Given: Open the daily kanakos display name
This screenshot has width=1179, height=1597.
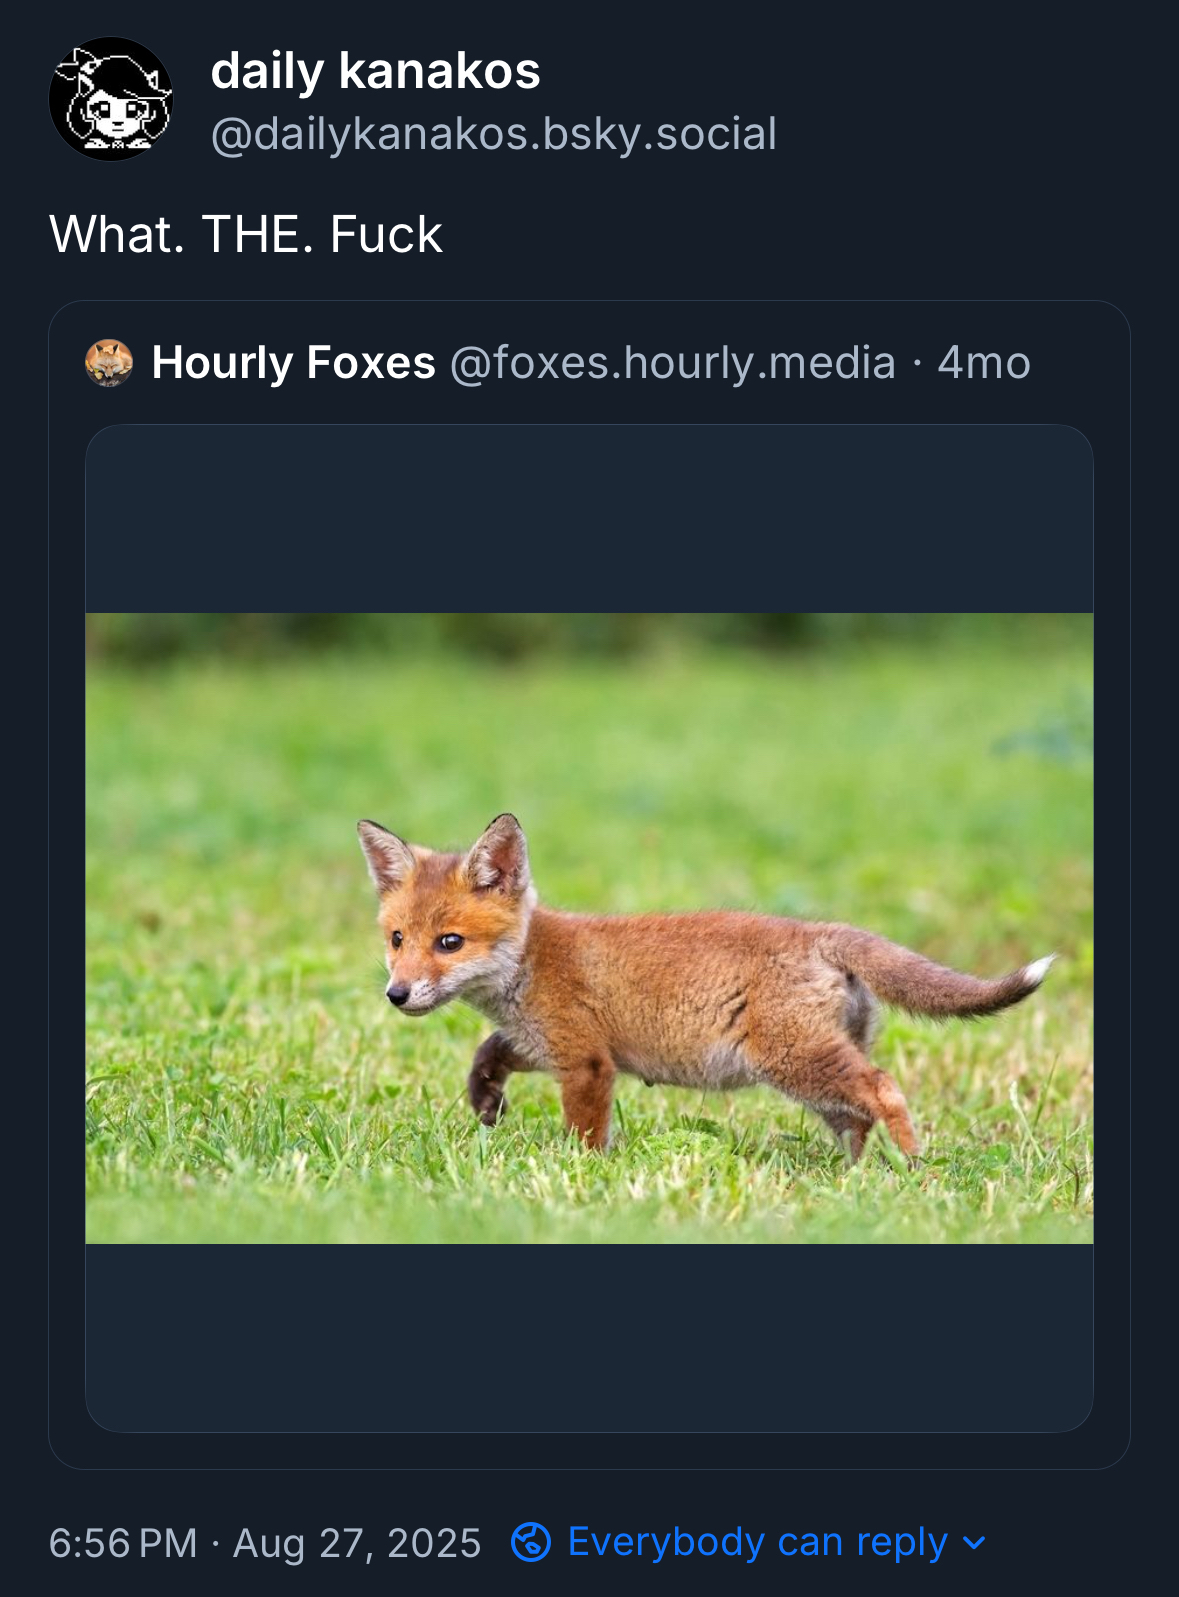Looking at the screenshot, I should coord(375,71).
